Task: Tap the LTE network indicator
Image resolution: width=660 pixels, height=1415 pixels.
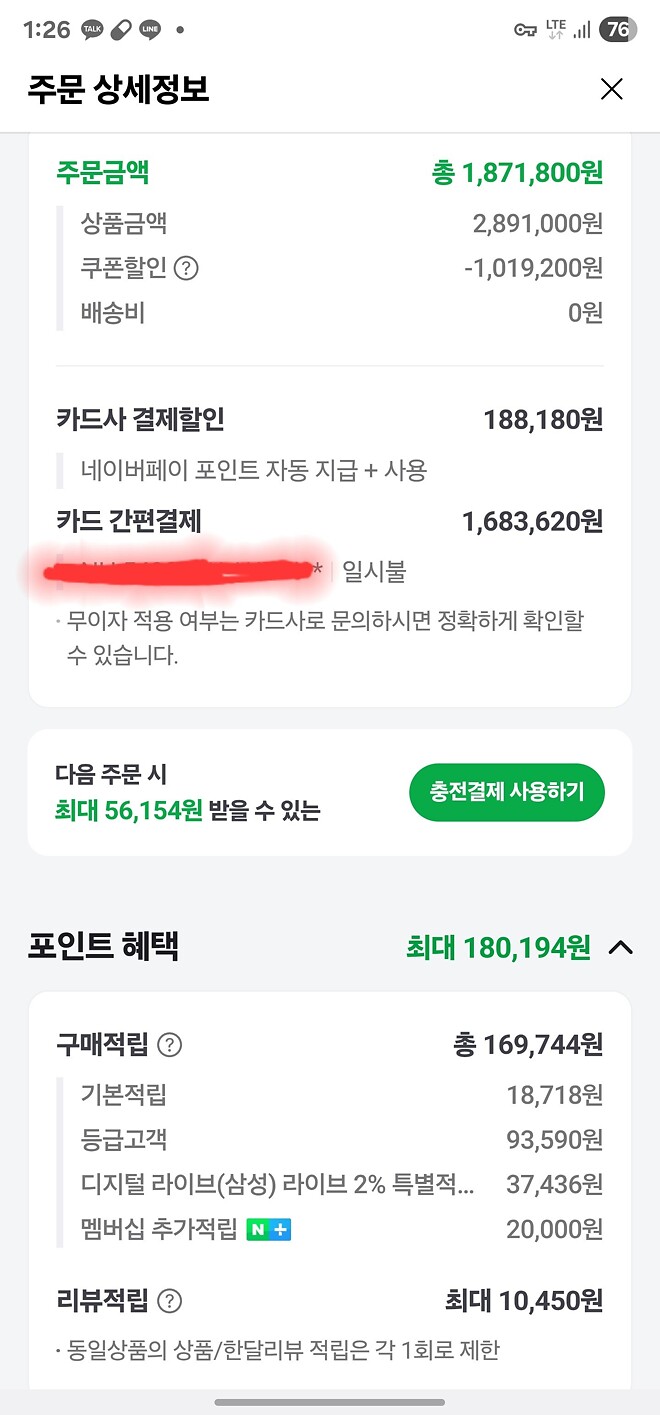Action: coord(556,24)
